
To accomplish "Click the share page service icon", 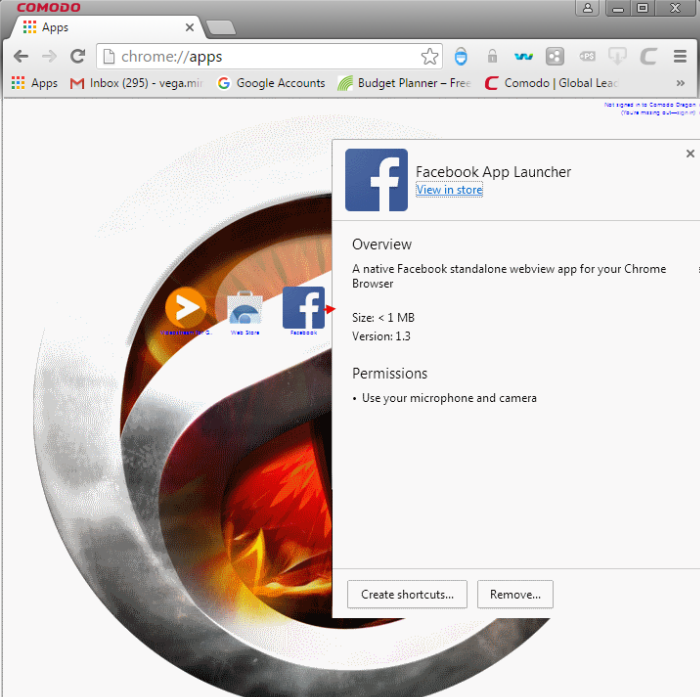I will point(554,57).
